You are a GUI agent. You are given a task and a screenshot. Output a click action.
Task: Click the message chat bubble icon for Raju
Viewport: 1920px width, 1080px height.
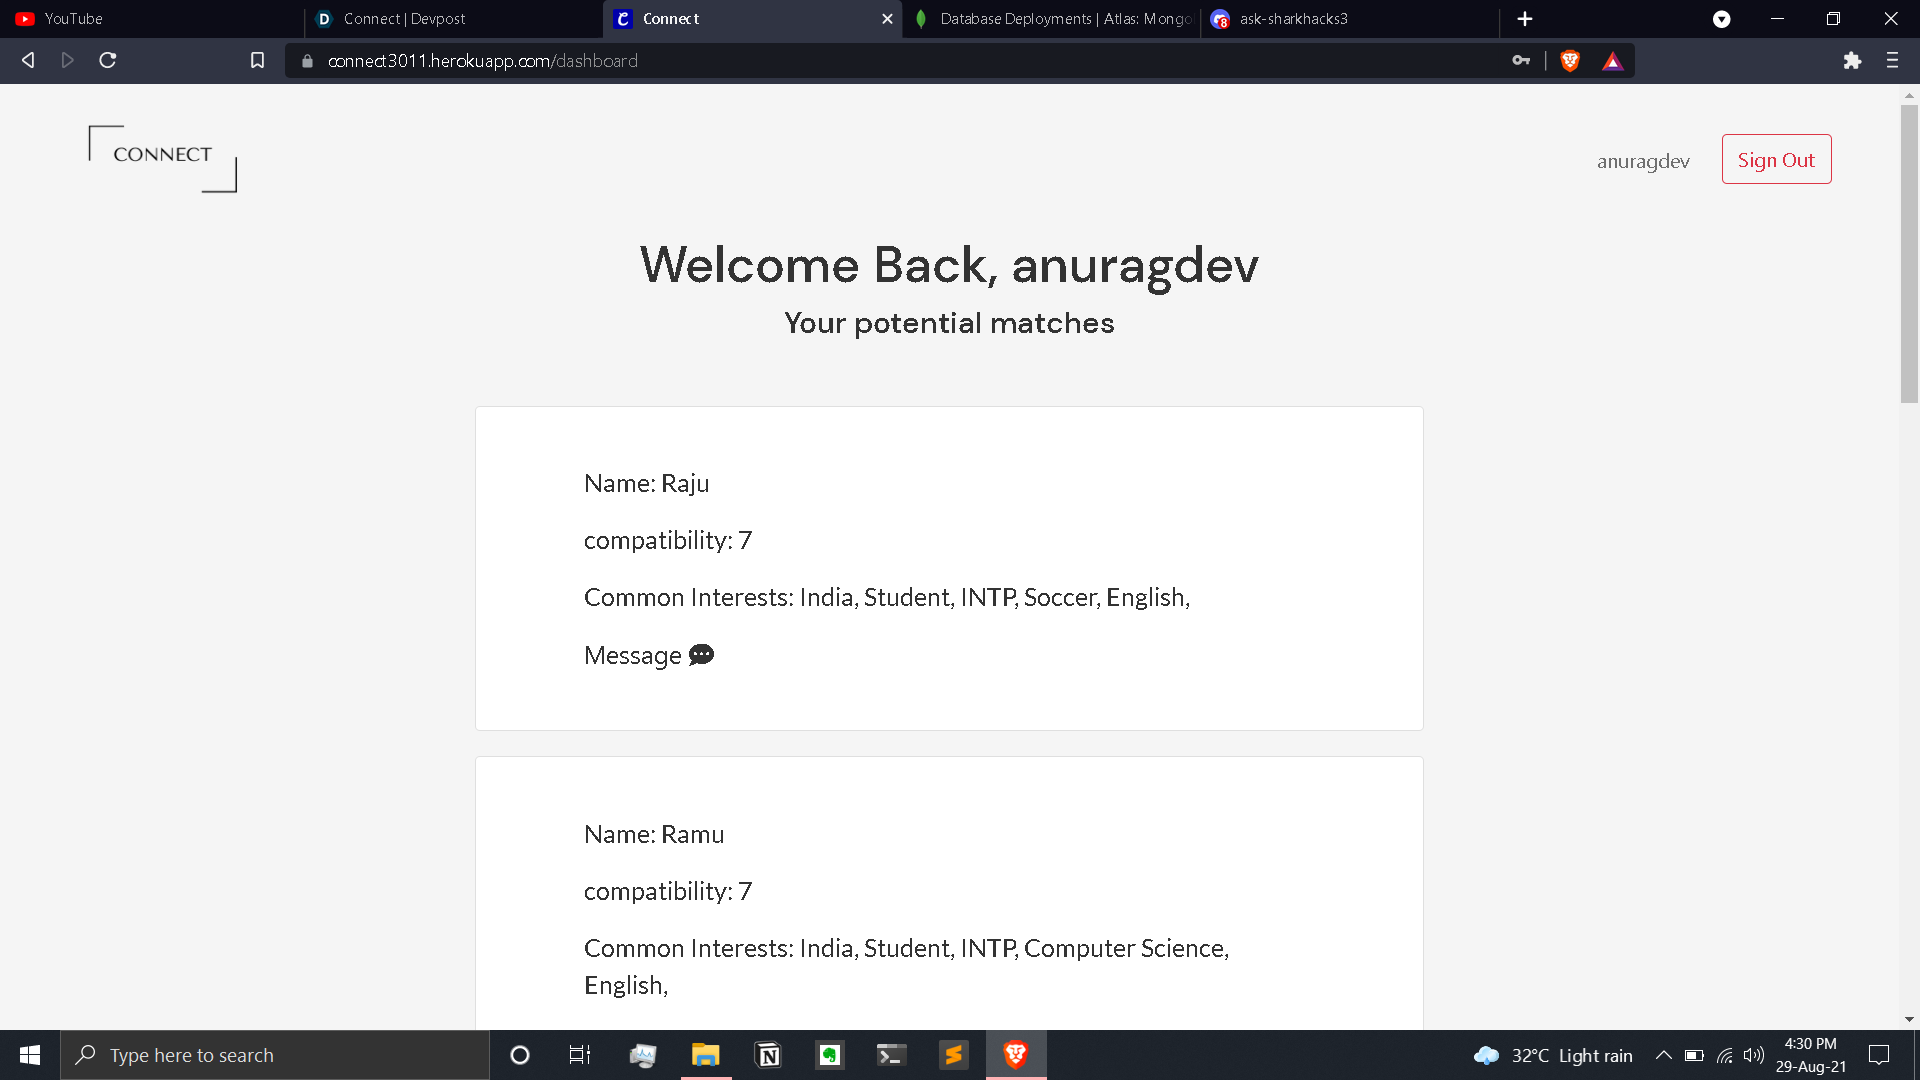(x=701, y=655)
